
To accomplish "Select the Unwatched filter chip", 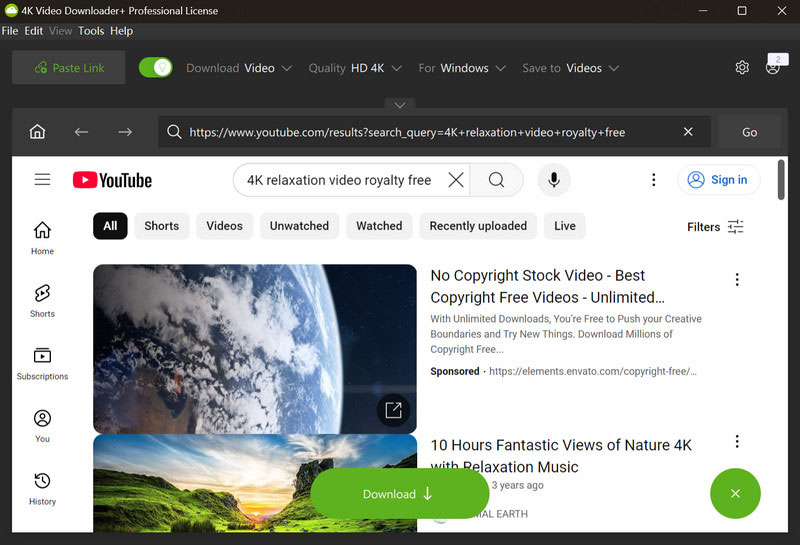I will (299, 226).
